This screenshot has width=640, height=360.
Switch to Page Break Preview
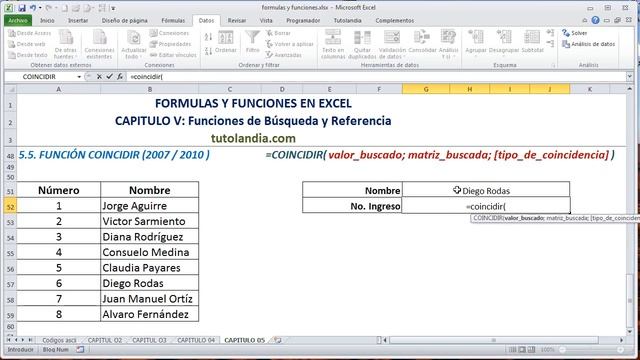pyautogui.click(x=531, y=350)
